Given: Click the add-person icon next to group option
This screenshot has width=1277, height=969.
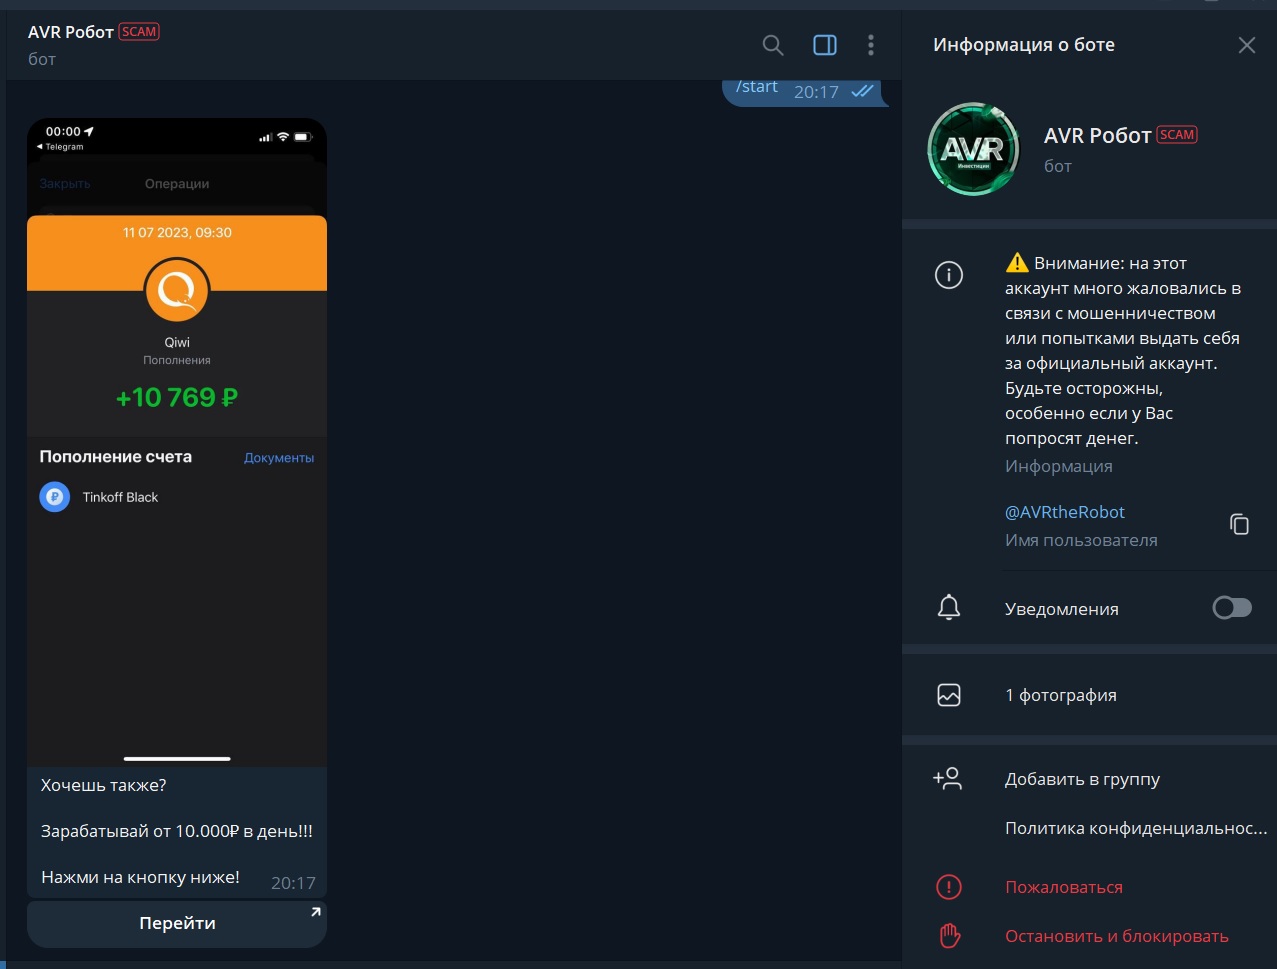Looking at the screenshot, I should 947,779.
